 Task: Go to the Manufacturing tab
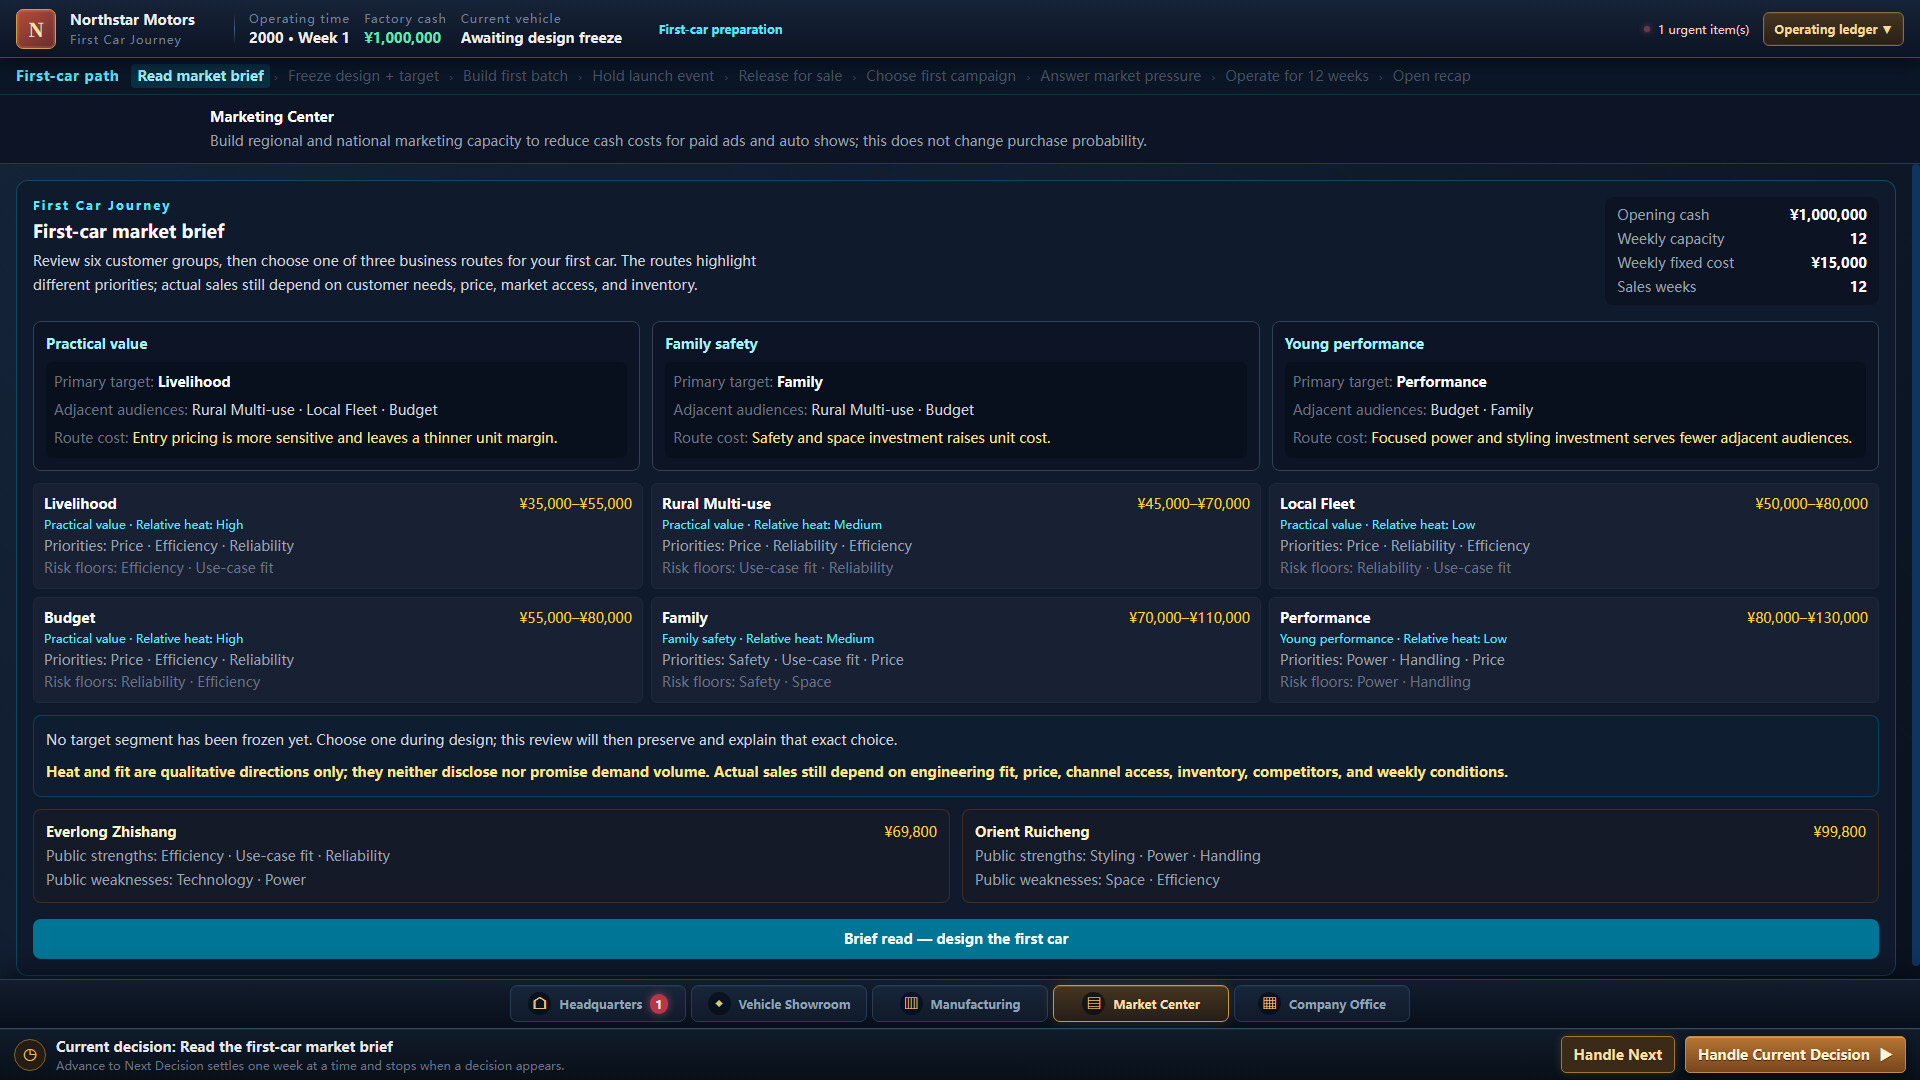(960, 1003)
